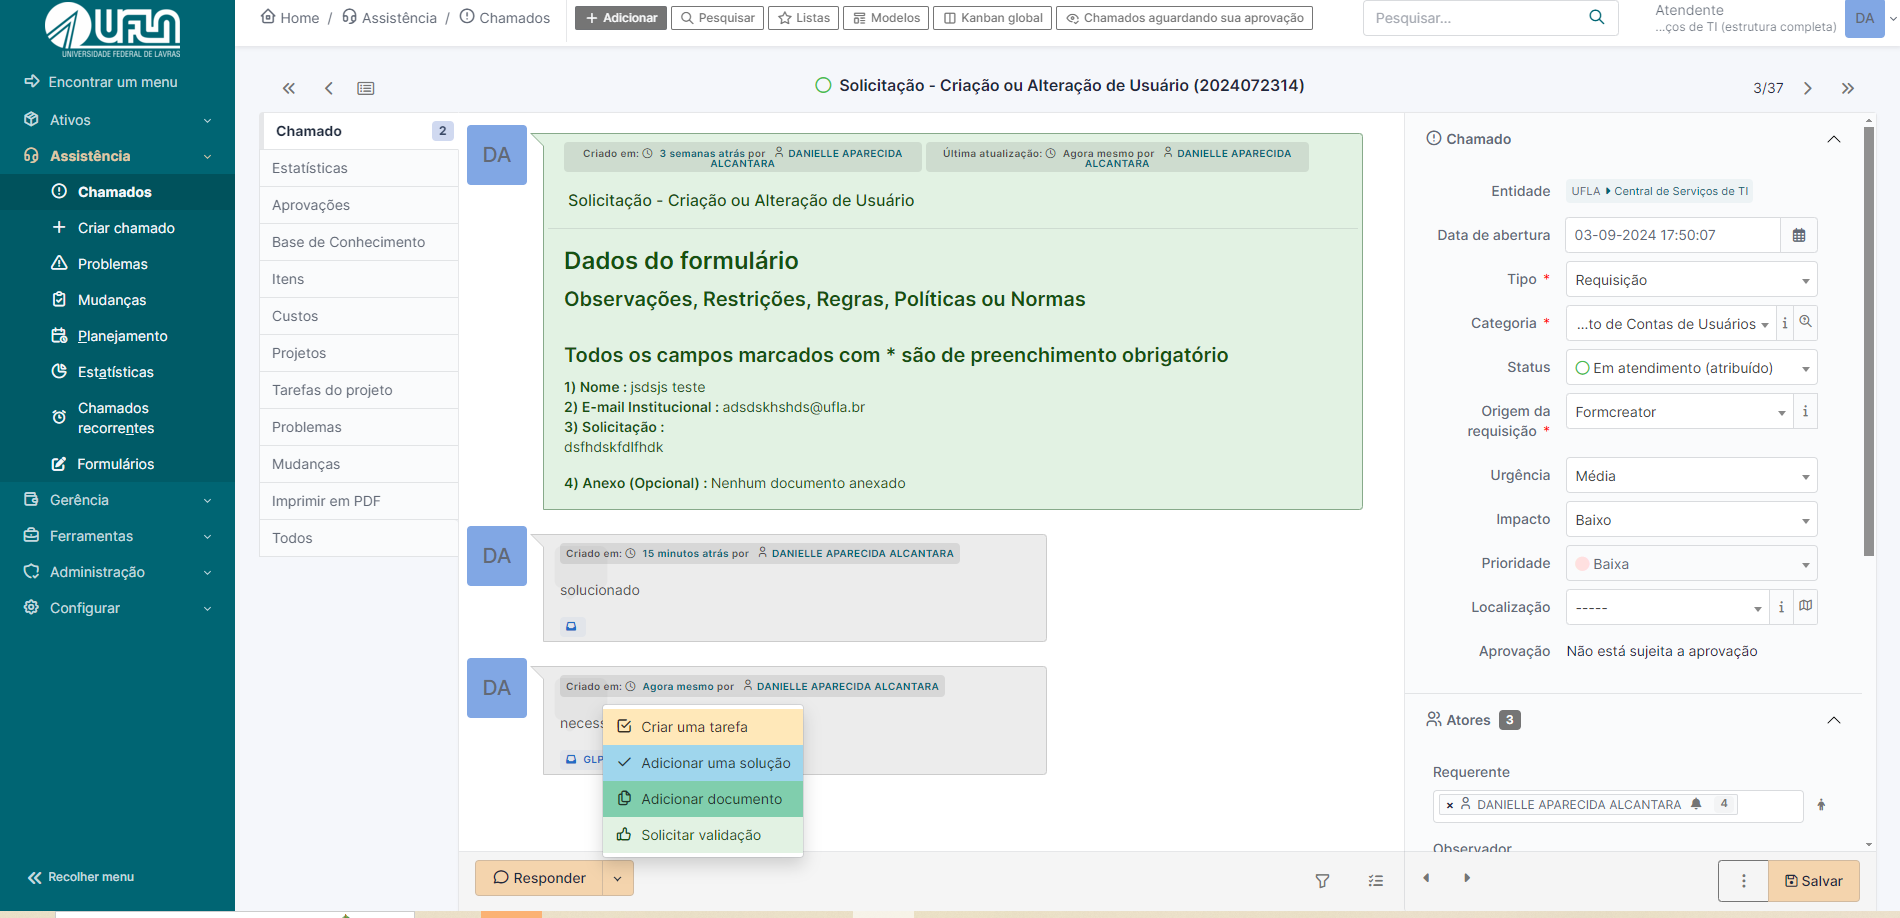Open Chamados aguardando sua aprovação
This screenshot has height=918, width=1900.
(1184, 18)
